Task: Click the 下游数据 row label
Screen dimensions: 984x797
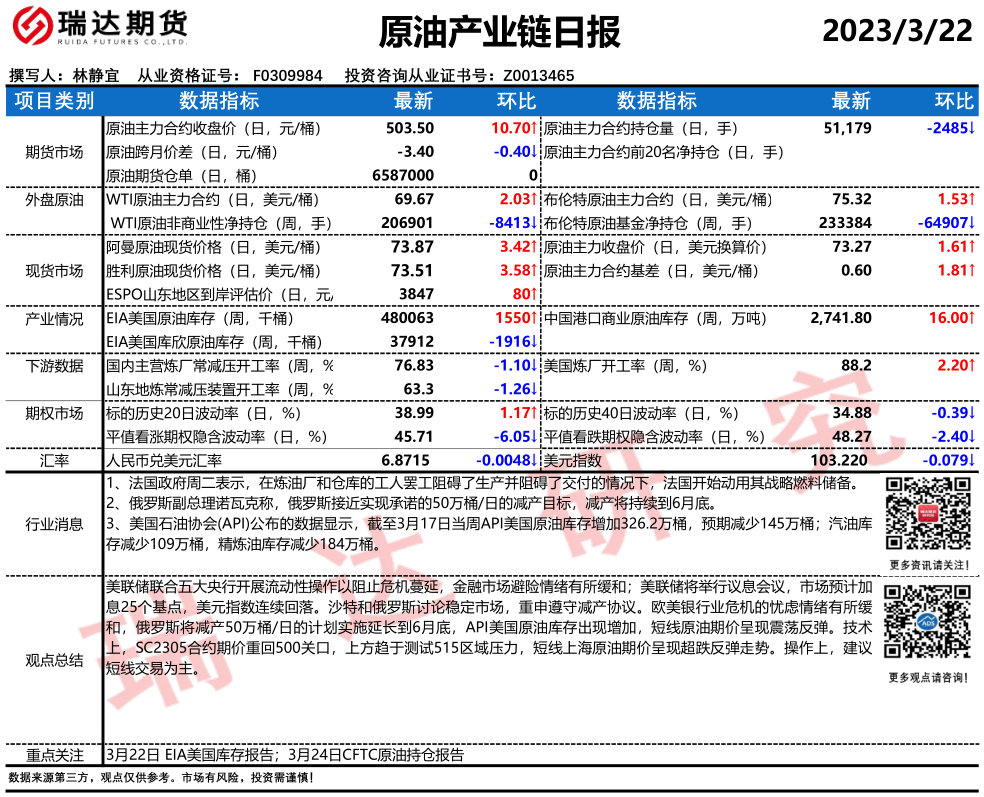Action: click(x=54, y=366)
